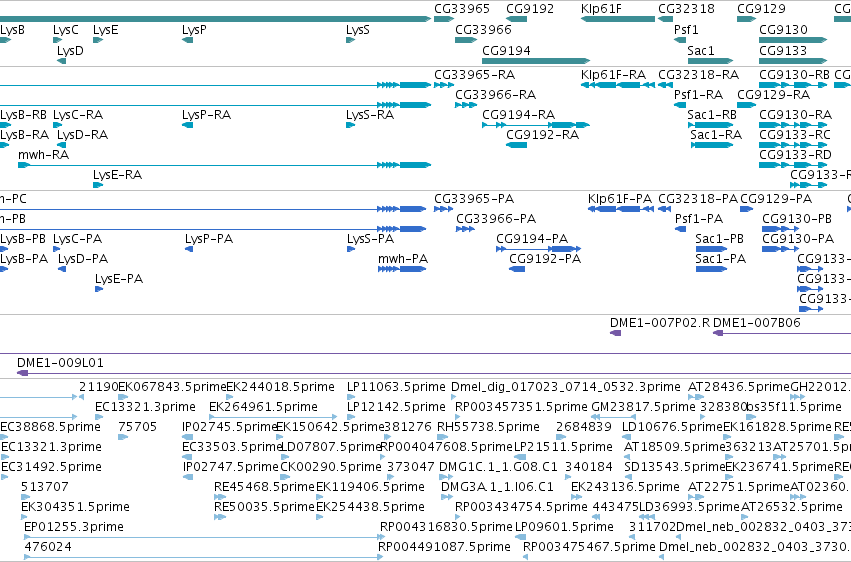Click the Klp61F-RA transcript label
Image resolution: width=851 pixels, height=562 pixels.
click(x=613, y=75)
